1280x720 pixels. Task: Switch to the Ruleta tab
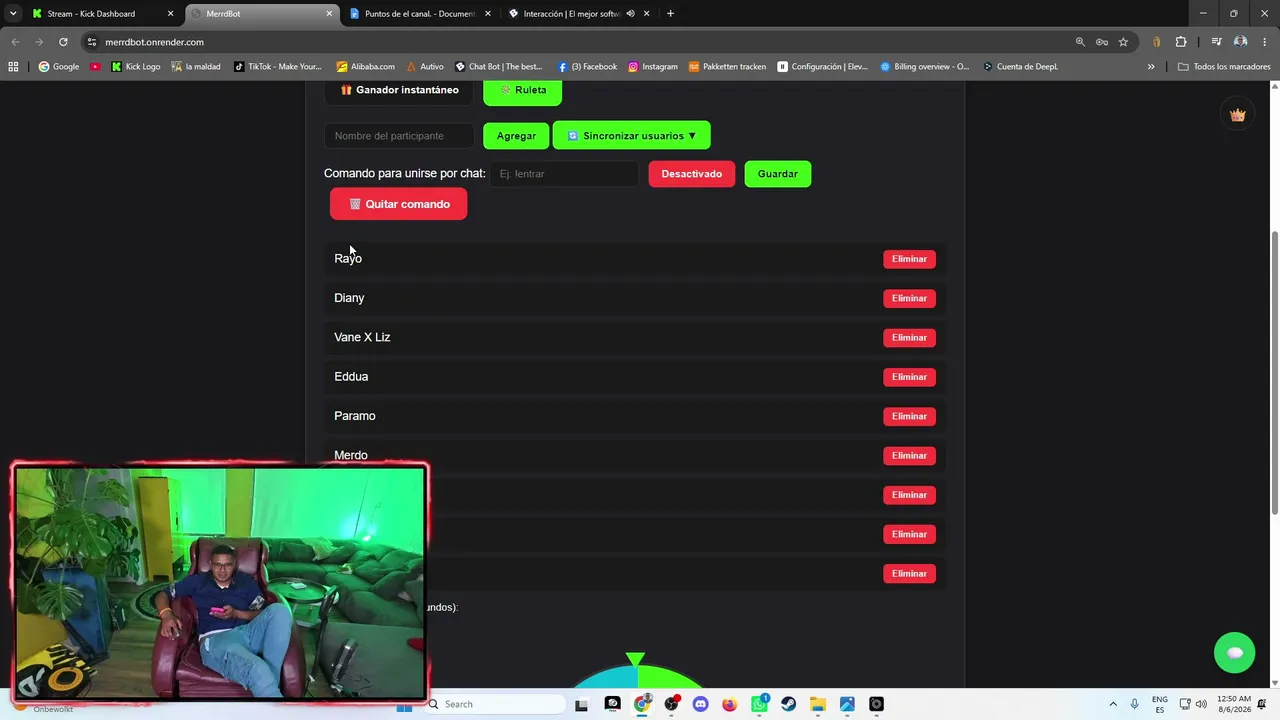tap(523, 90)
